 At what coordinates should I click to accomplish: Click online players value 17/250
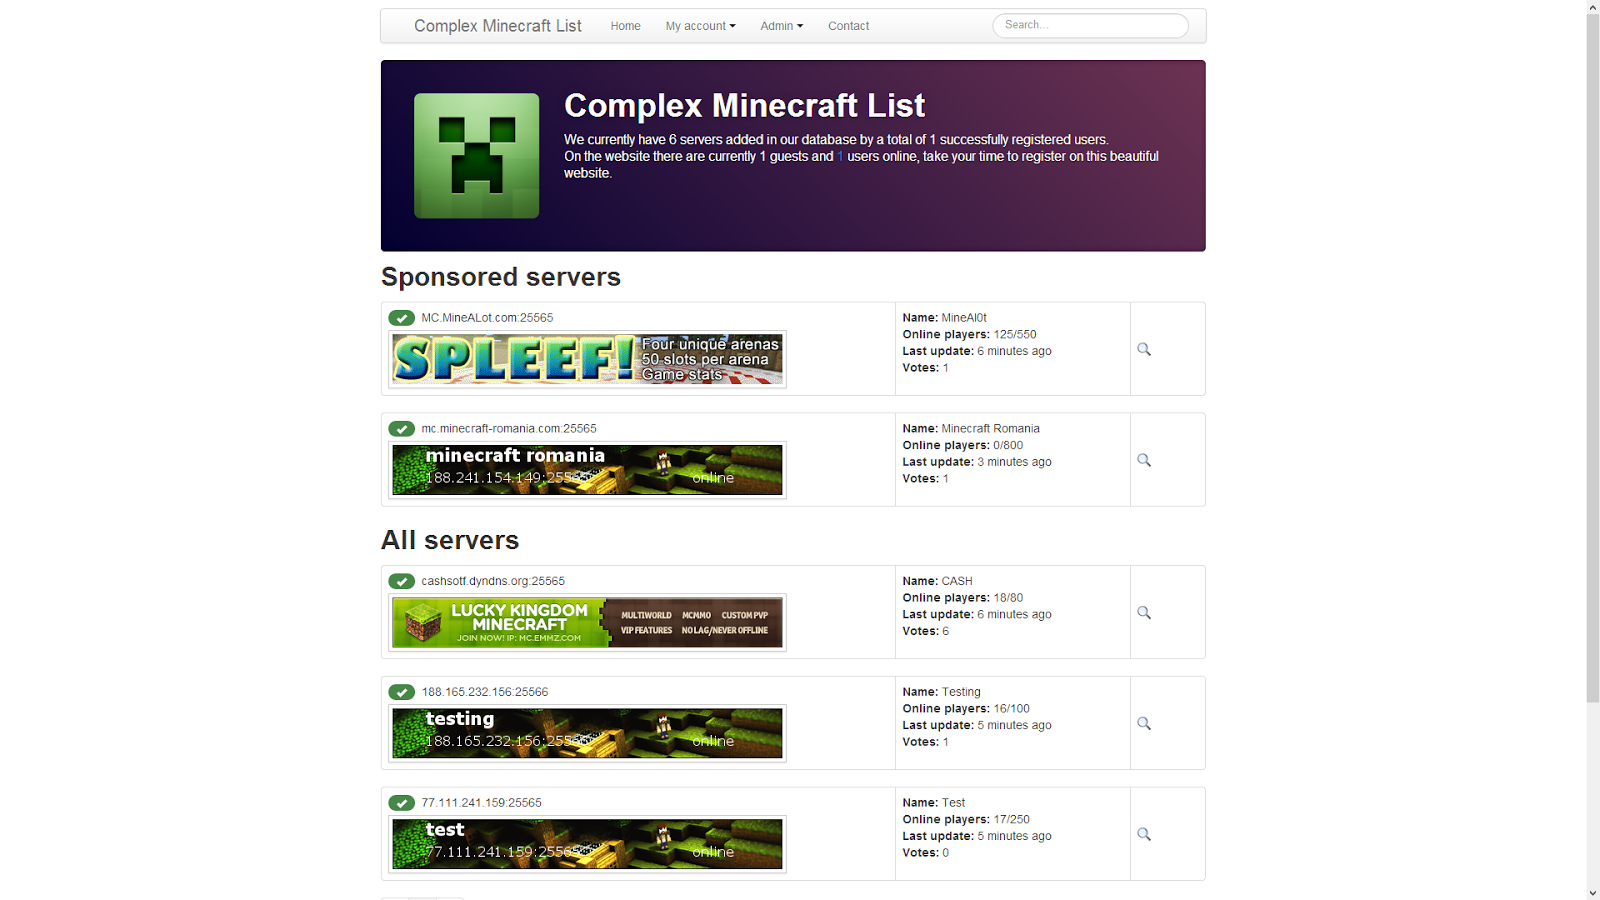click(x=1011, y=820)
